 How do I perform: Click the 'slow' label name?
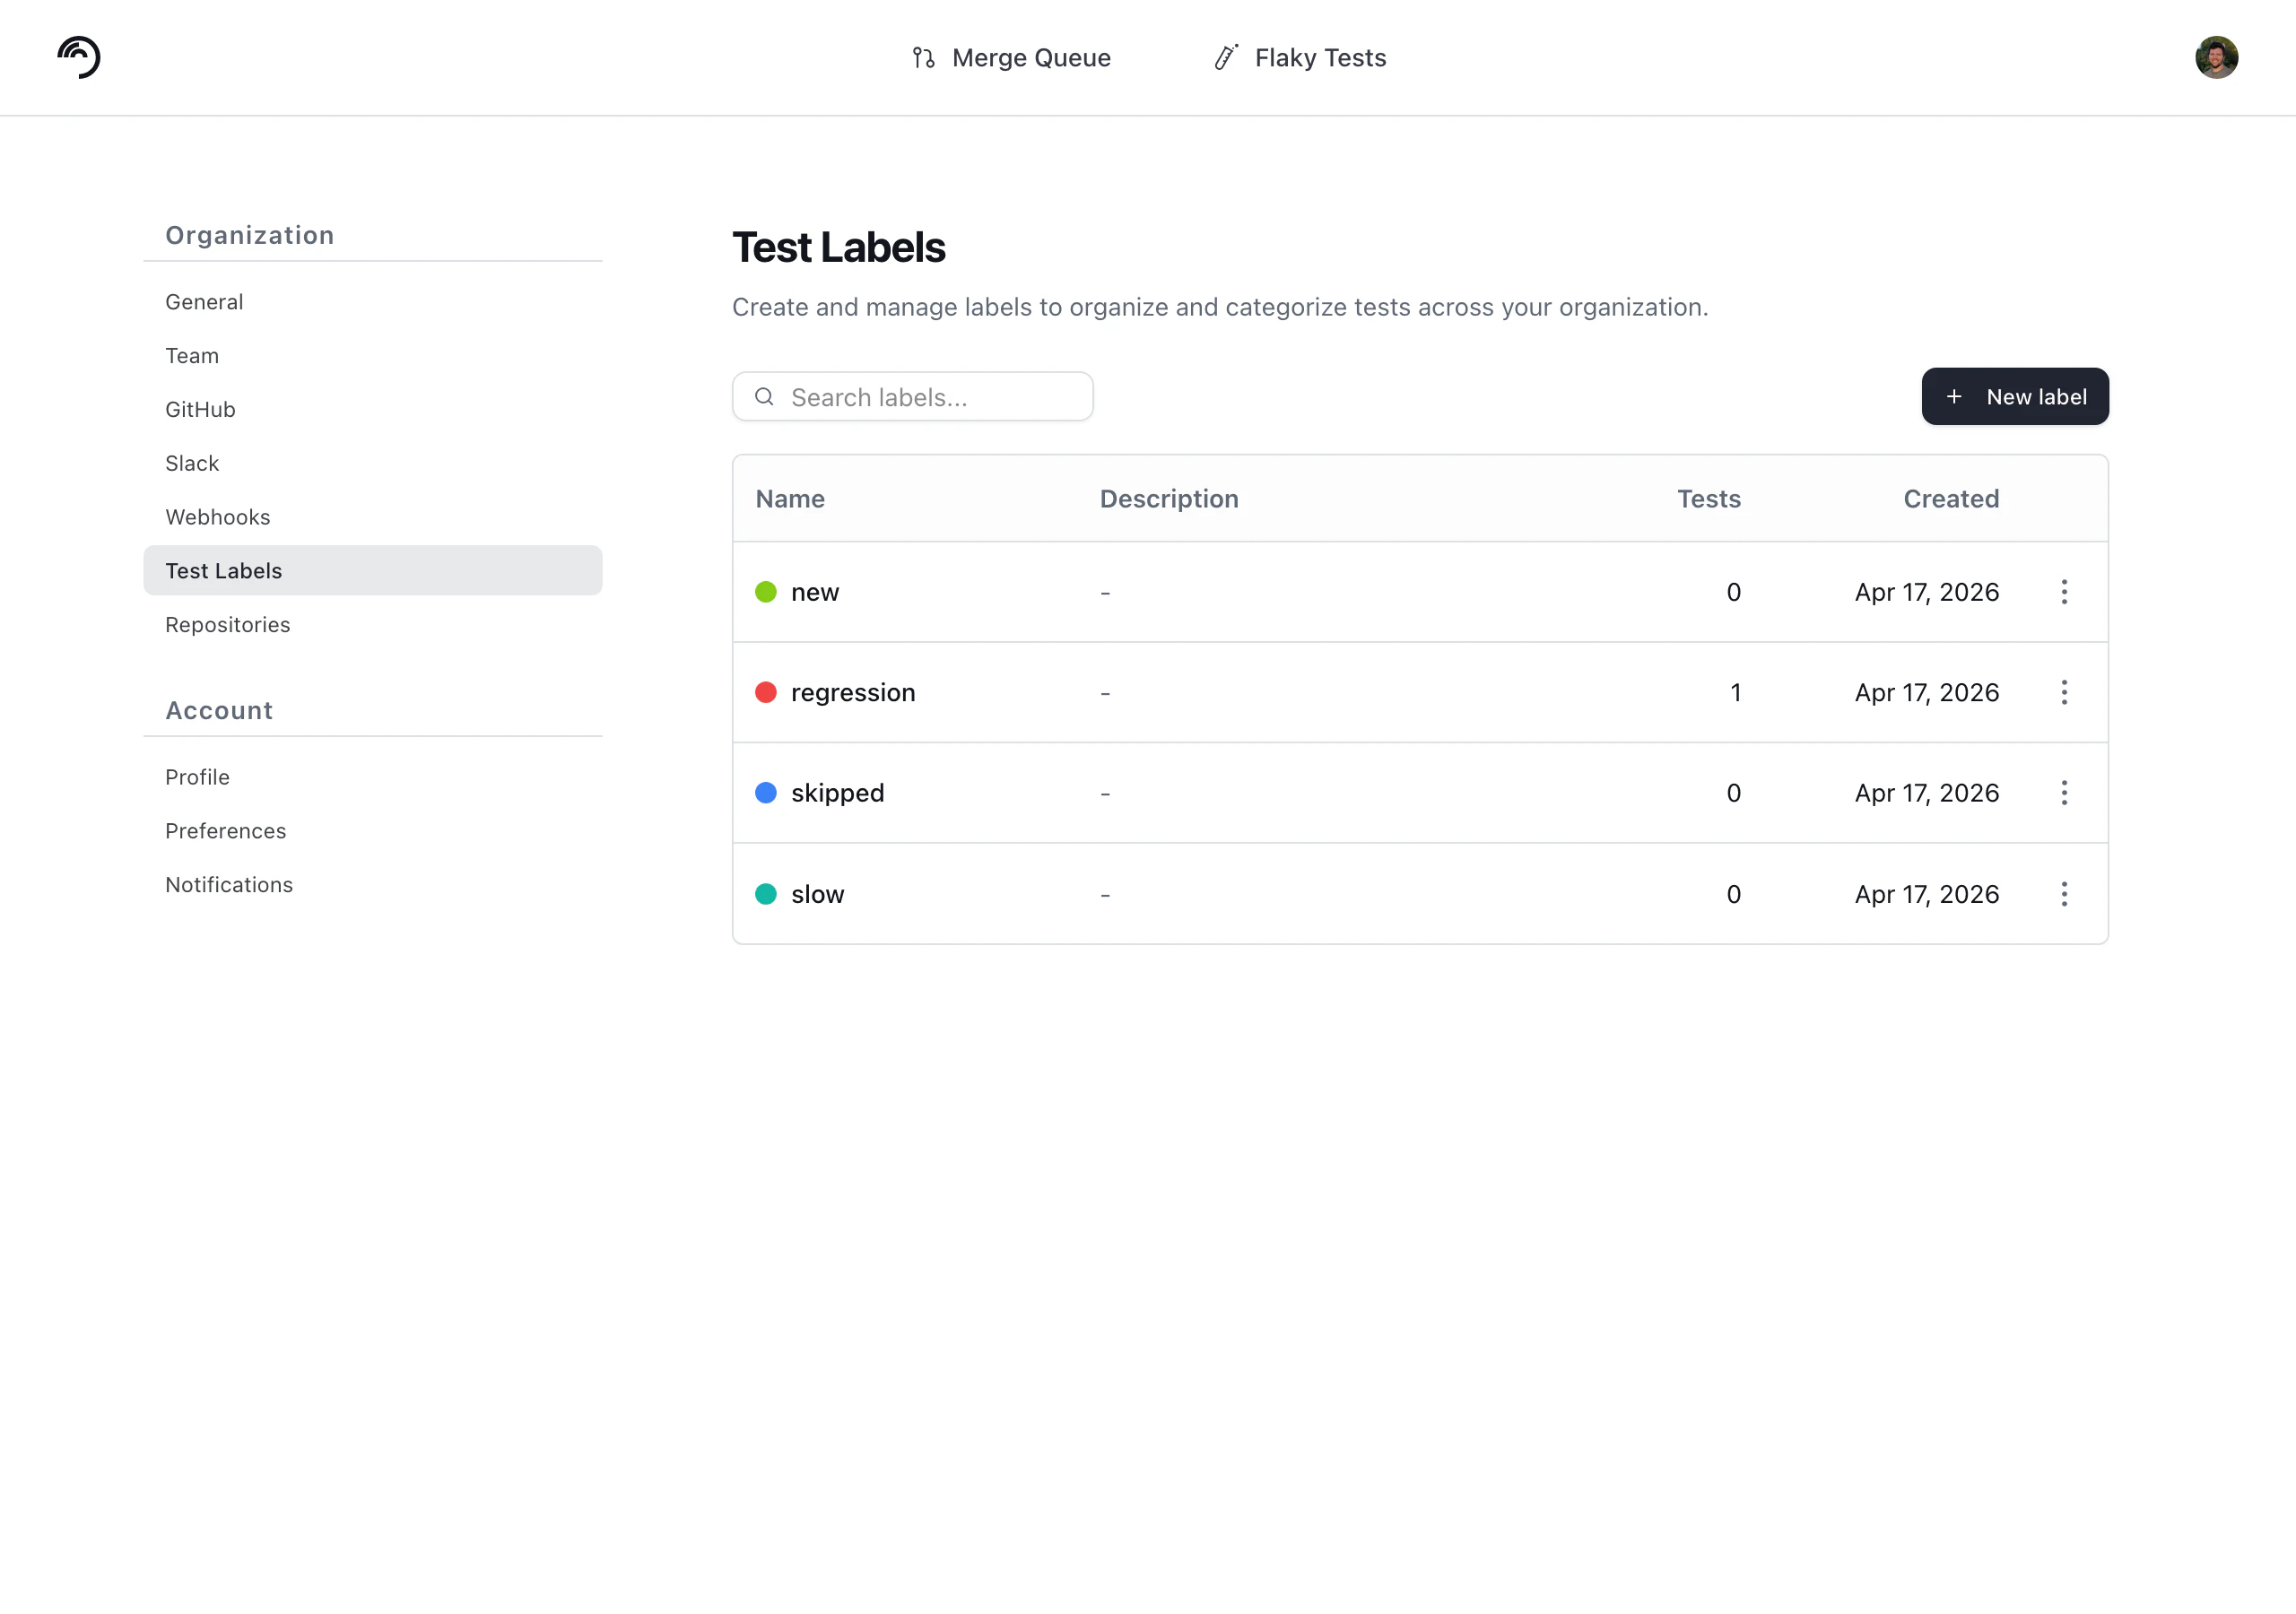pyautogui.click(x=818, y=894)
